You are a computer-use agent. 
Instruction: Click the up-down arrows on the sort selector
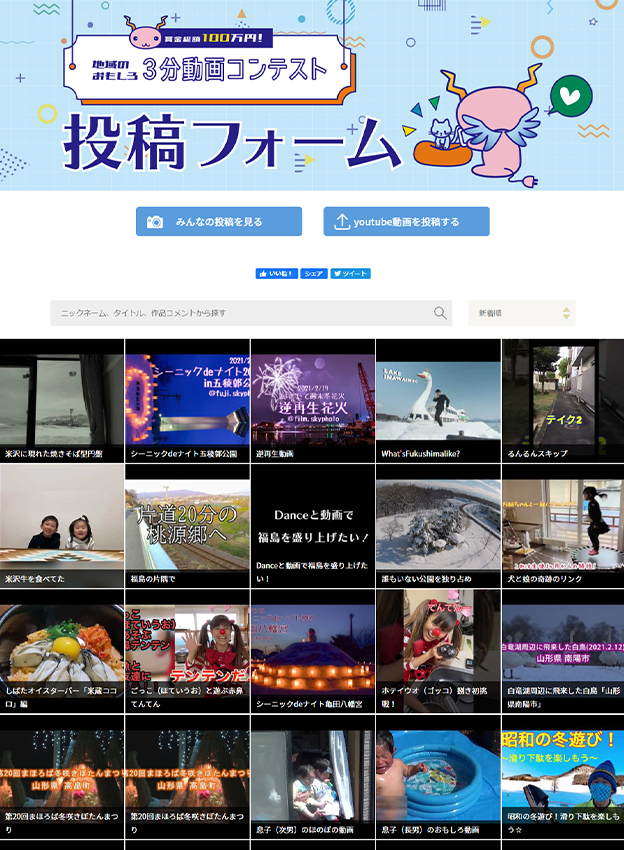pyautogui.click(x=566, y=313)
